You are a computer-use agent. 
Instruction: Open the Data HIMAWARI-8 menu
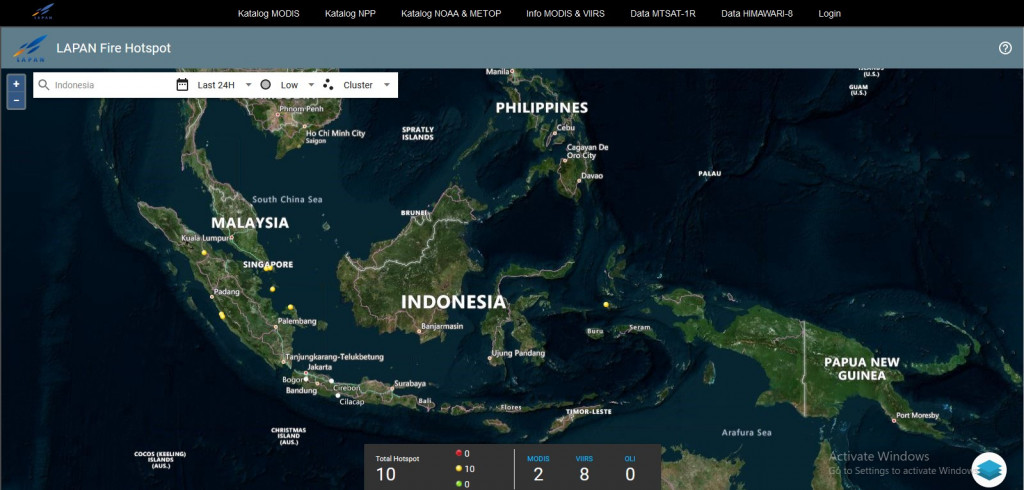click(x=757, y=13)
